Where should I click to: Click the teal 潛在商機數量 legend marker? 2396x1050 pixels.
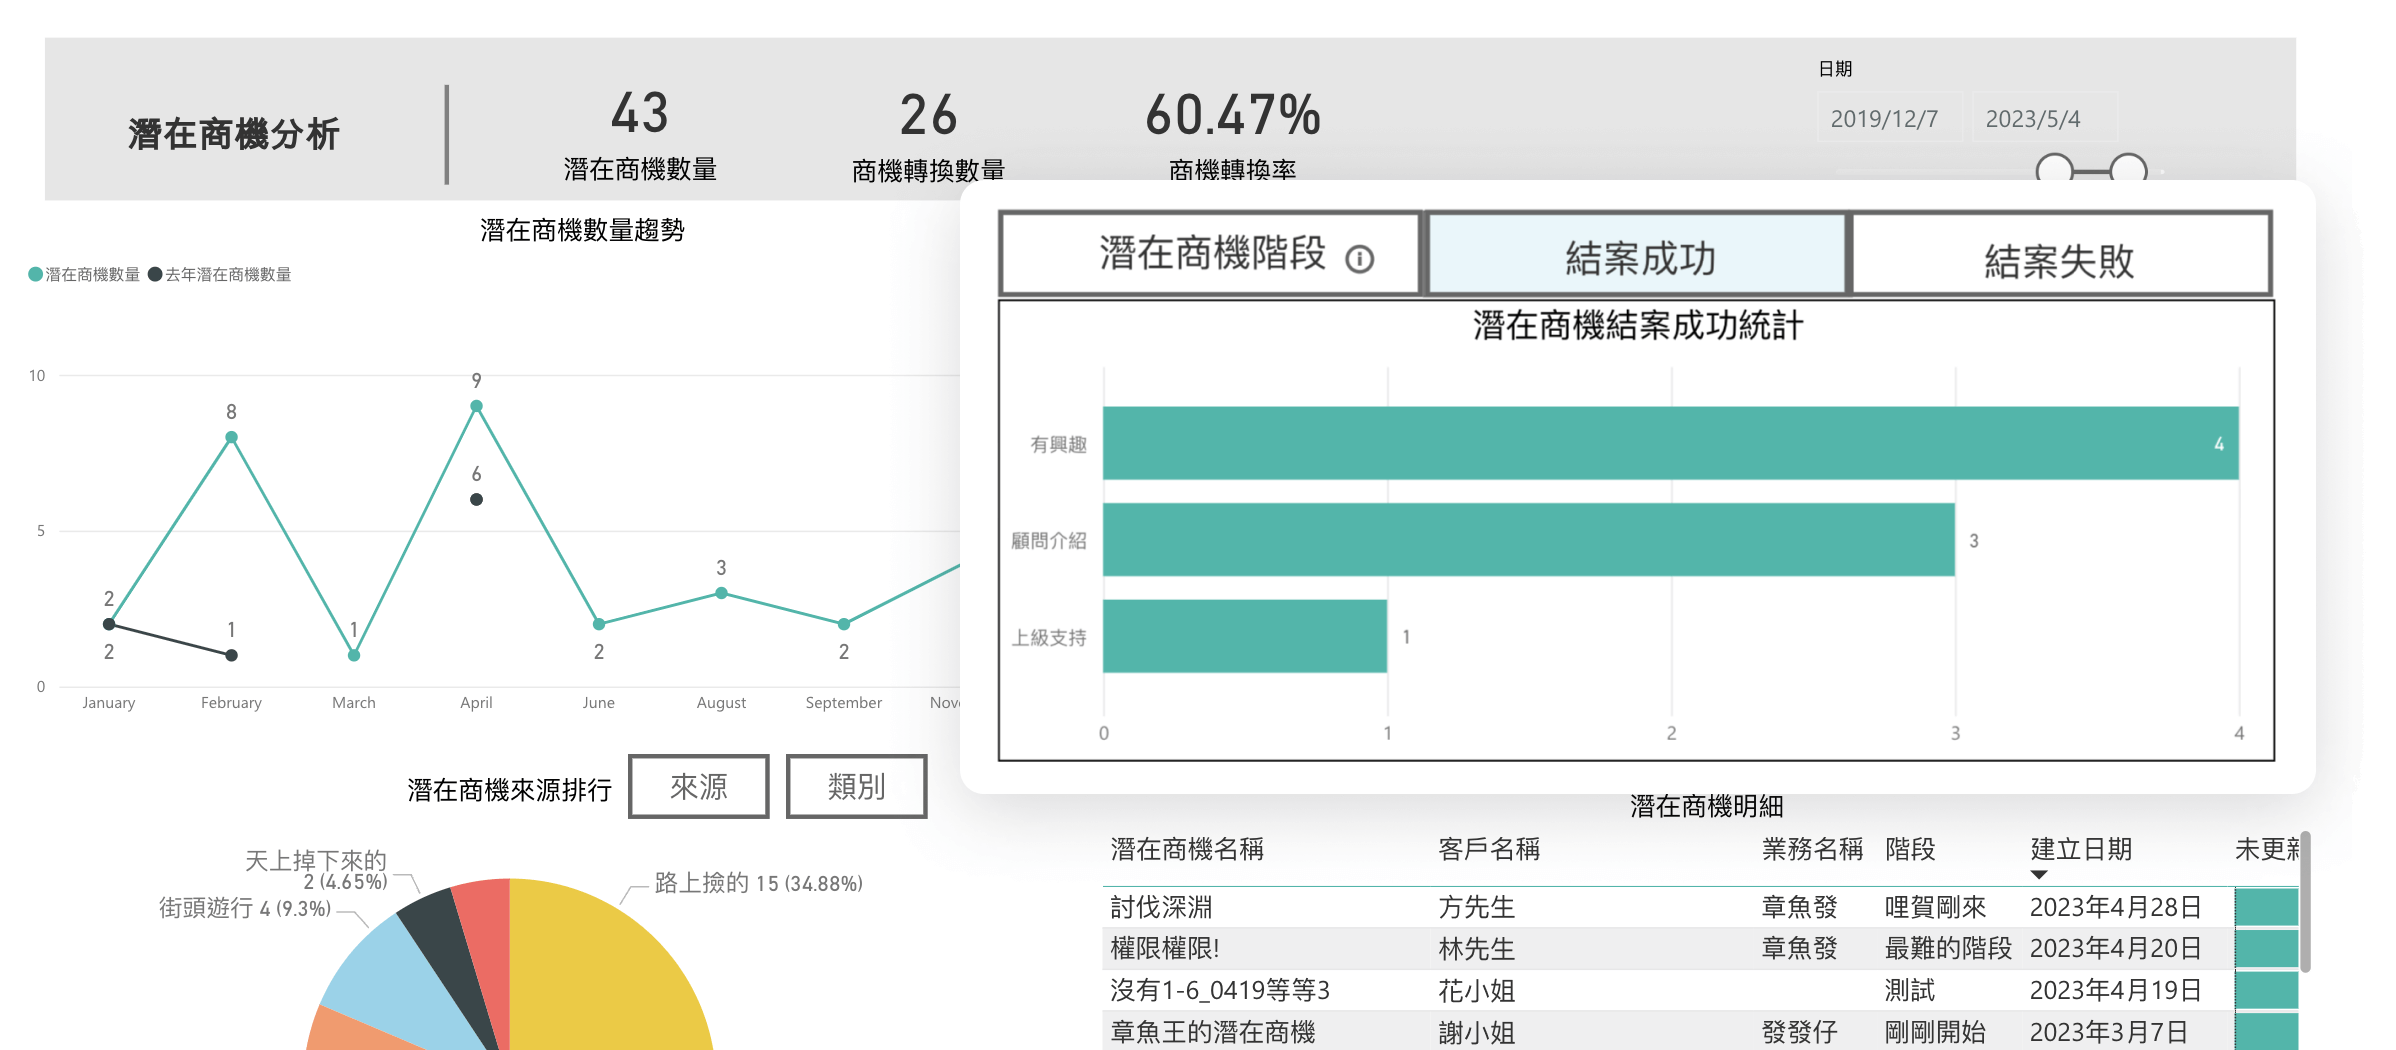point(36,274)
